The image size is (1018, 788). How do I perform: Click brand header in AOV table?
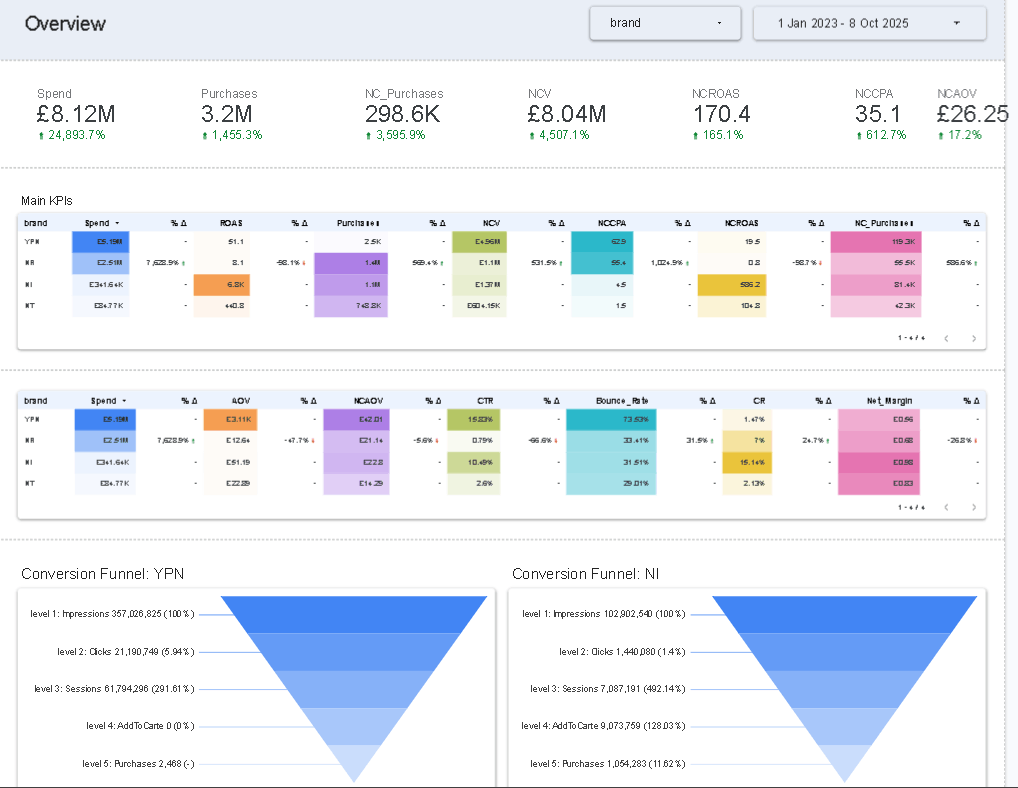[36, 401]
